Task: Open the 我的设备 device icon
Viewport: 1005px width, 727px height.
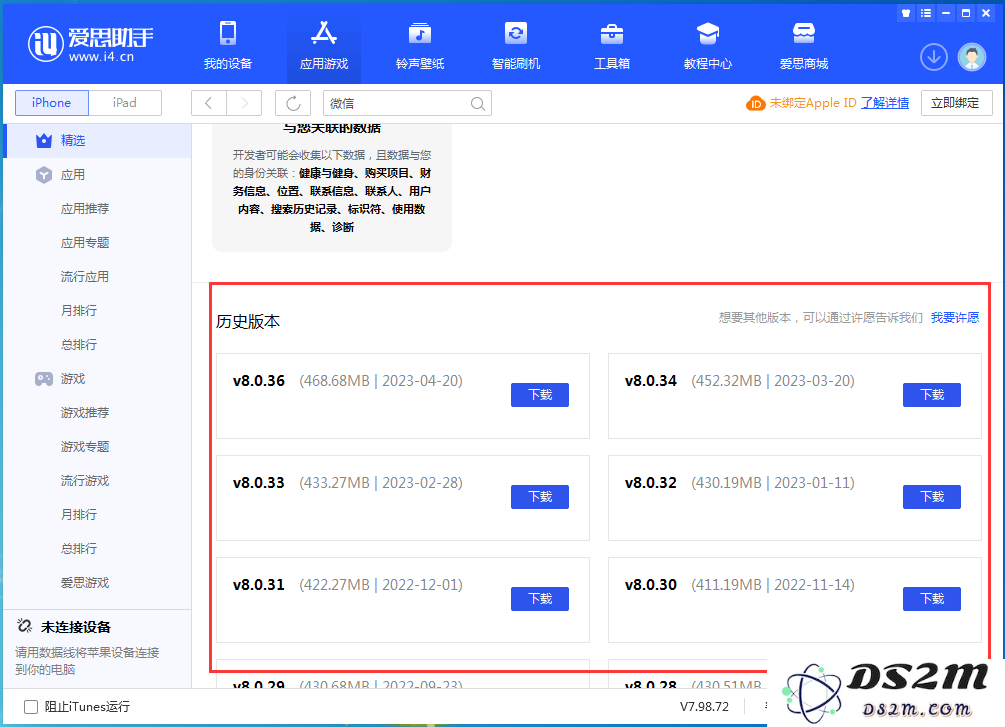Action: click(228, 33)
